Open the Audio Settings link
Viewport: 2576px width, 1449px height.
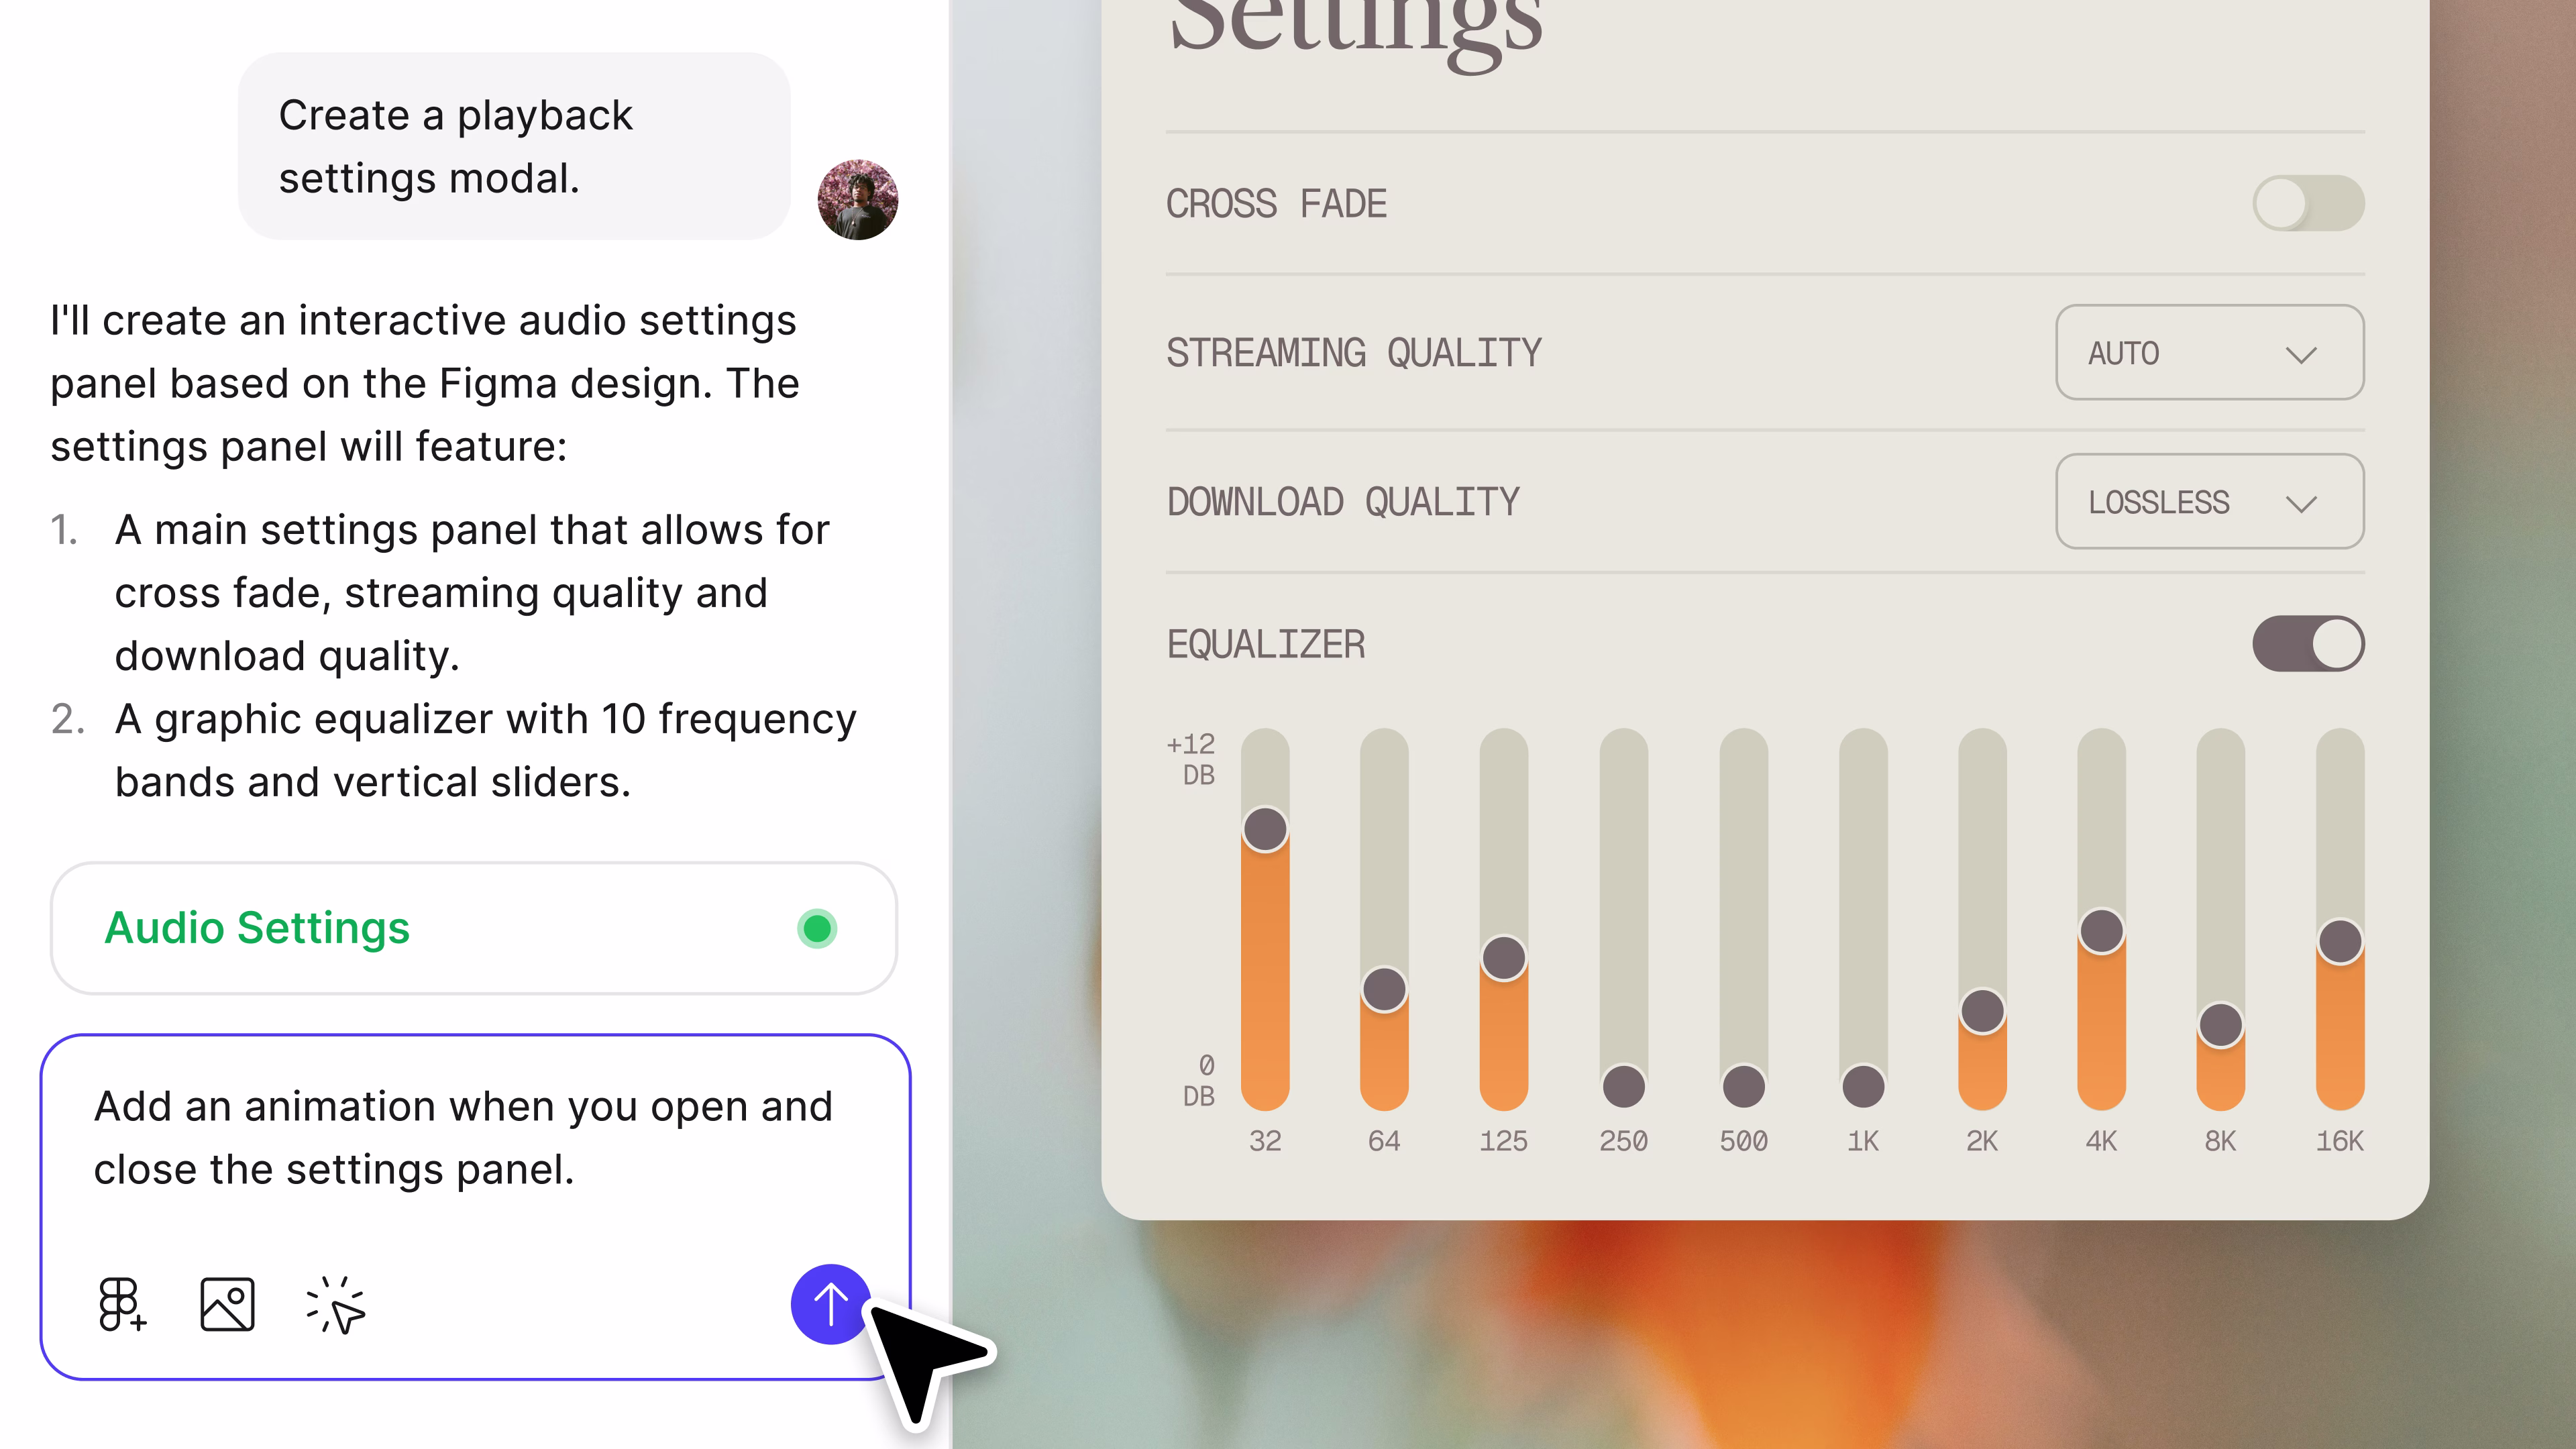coord(256,928)
